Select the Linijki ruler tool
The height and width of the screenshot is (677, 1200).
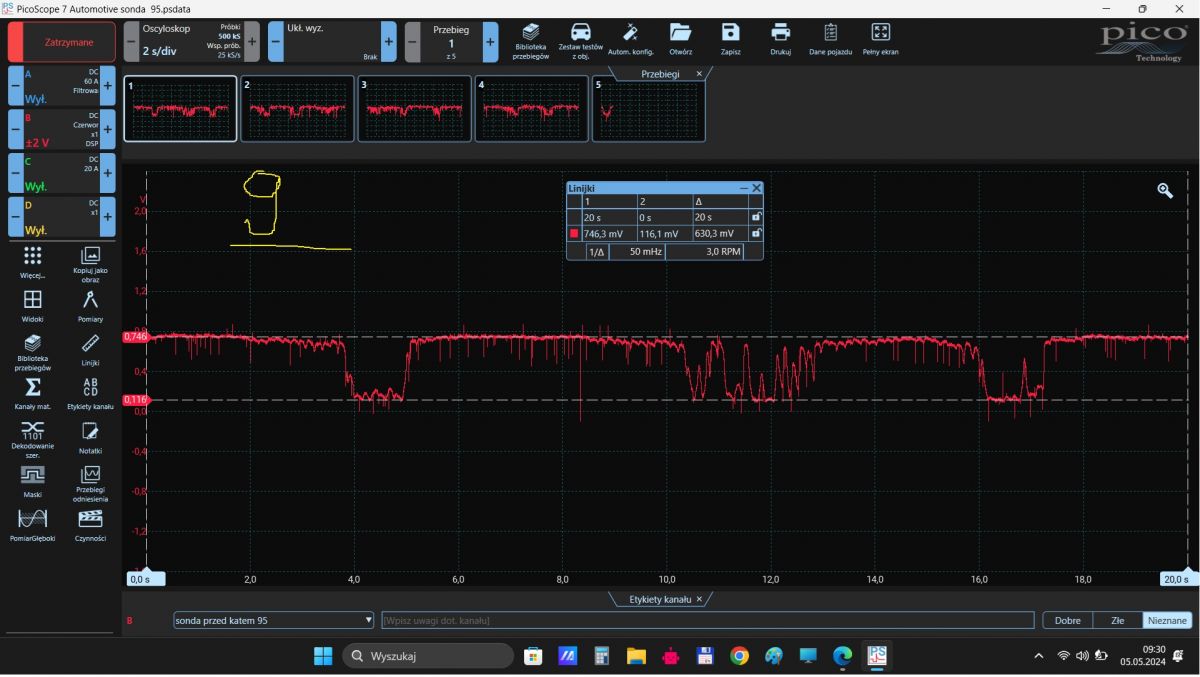90,345
